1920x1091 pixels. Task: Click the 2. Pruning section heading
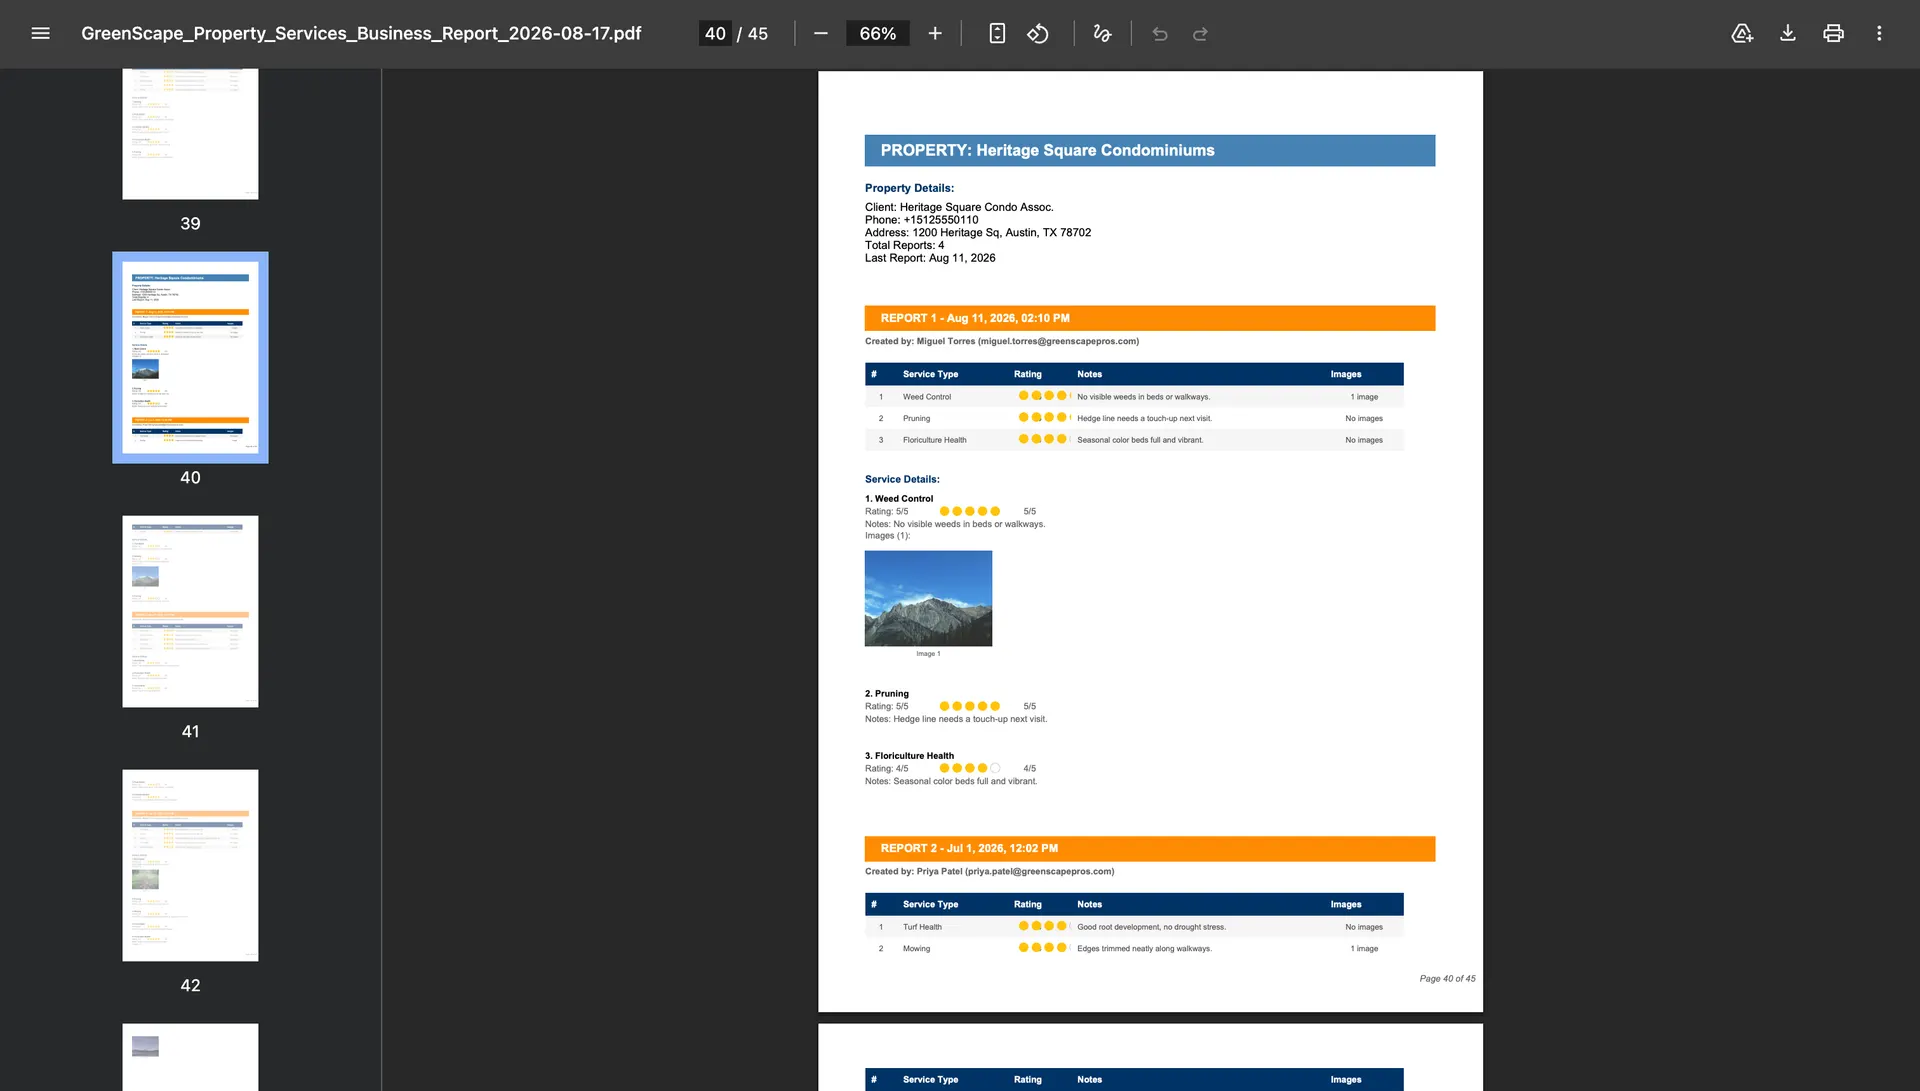pos(887,693)
